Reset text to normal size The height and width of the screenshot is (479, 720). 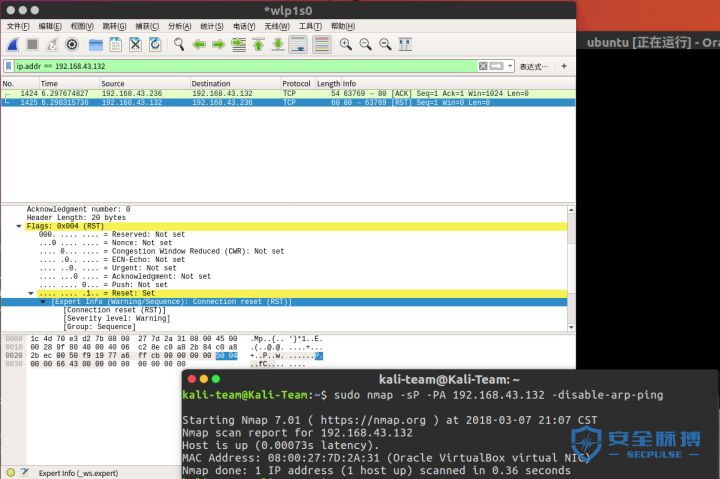[x=385, y=45]
